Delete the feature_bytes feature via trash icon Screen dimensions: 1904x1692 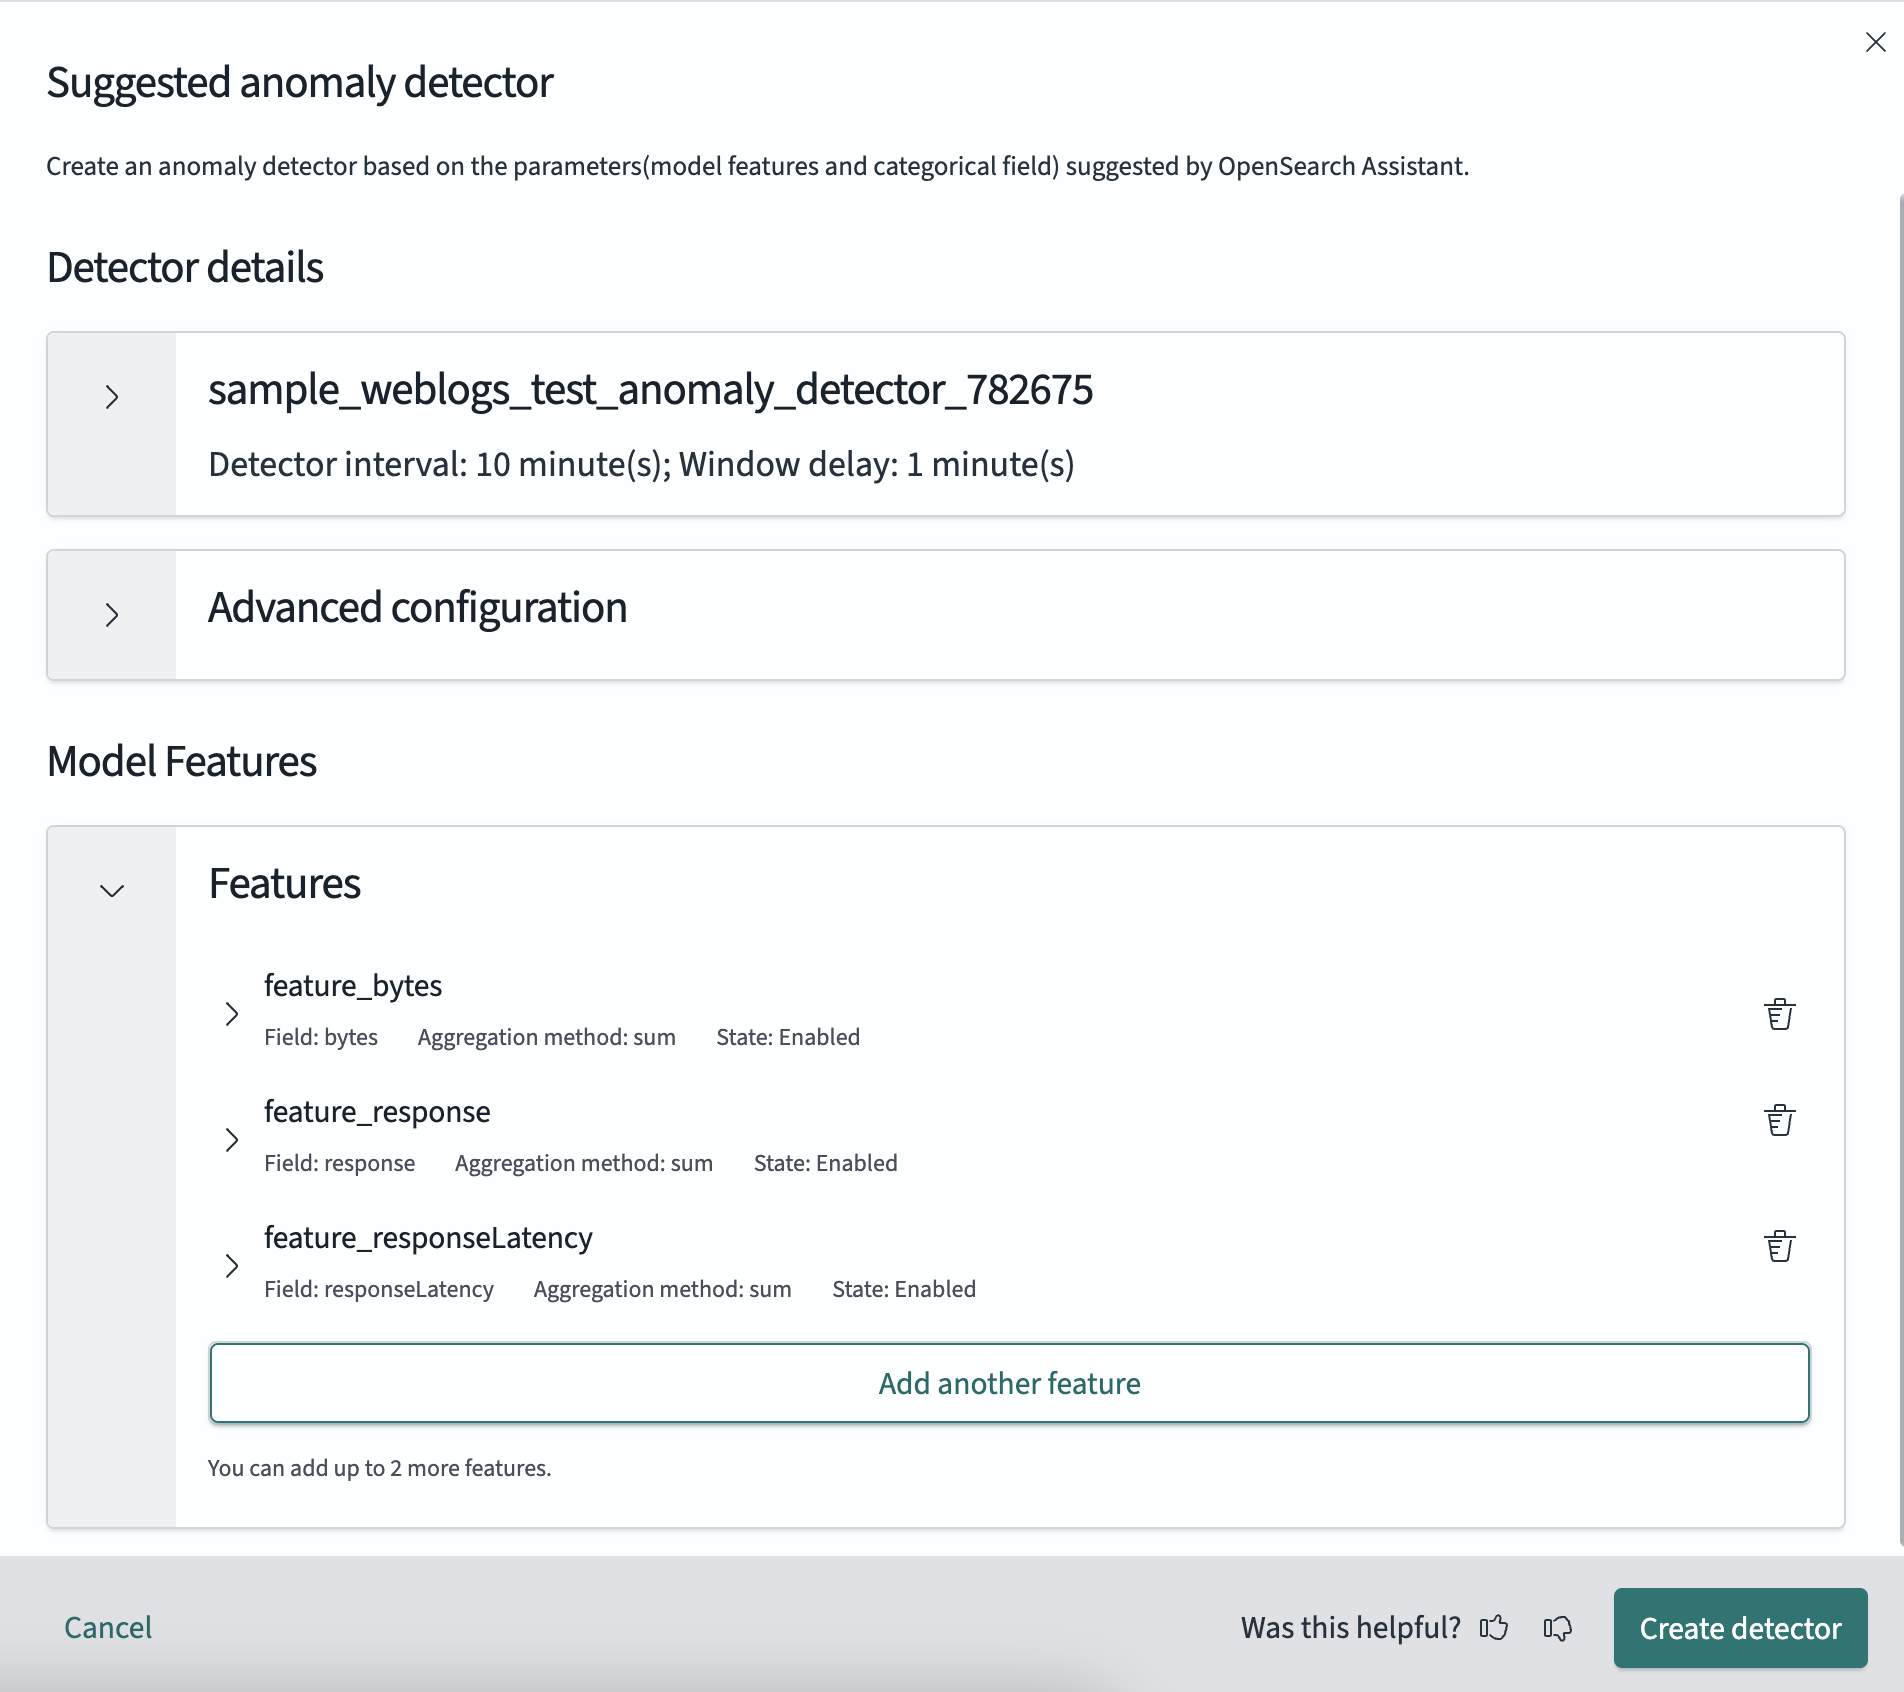click(x=1779, y=1013)
